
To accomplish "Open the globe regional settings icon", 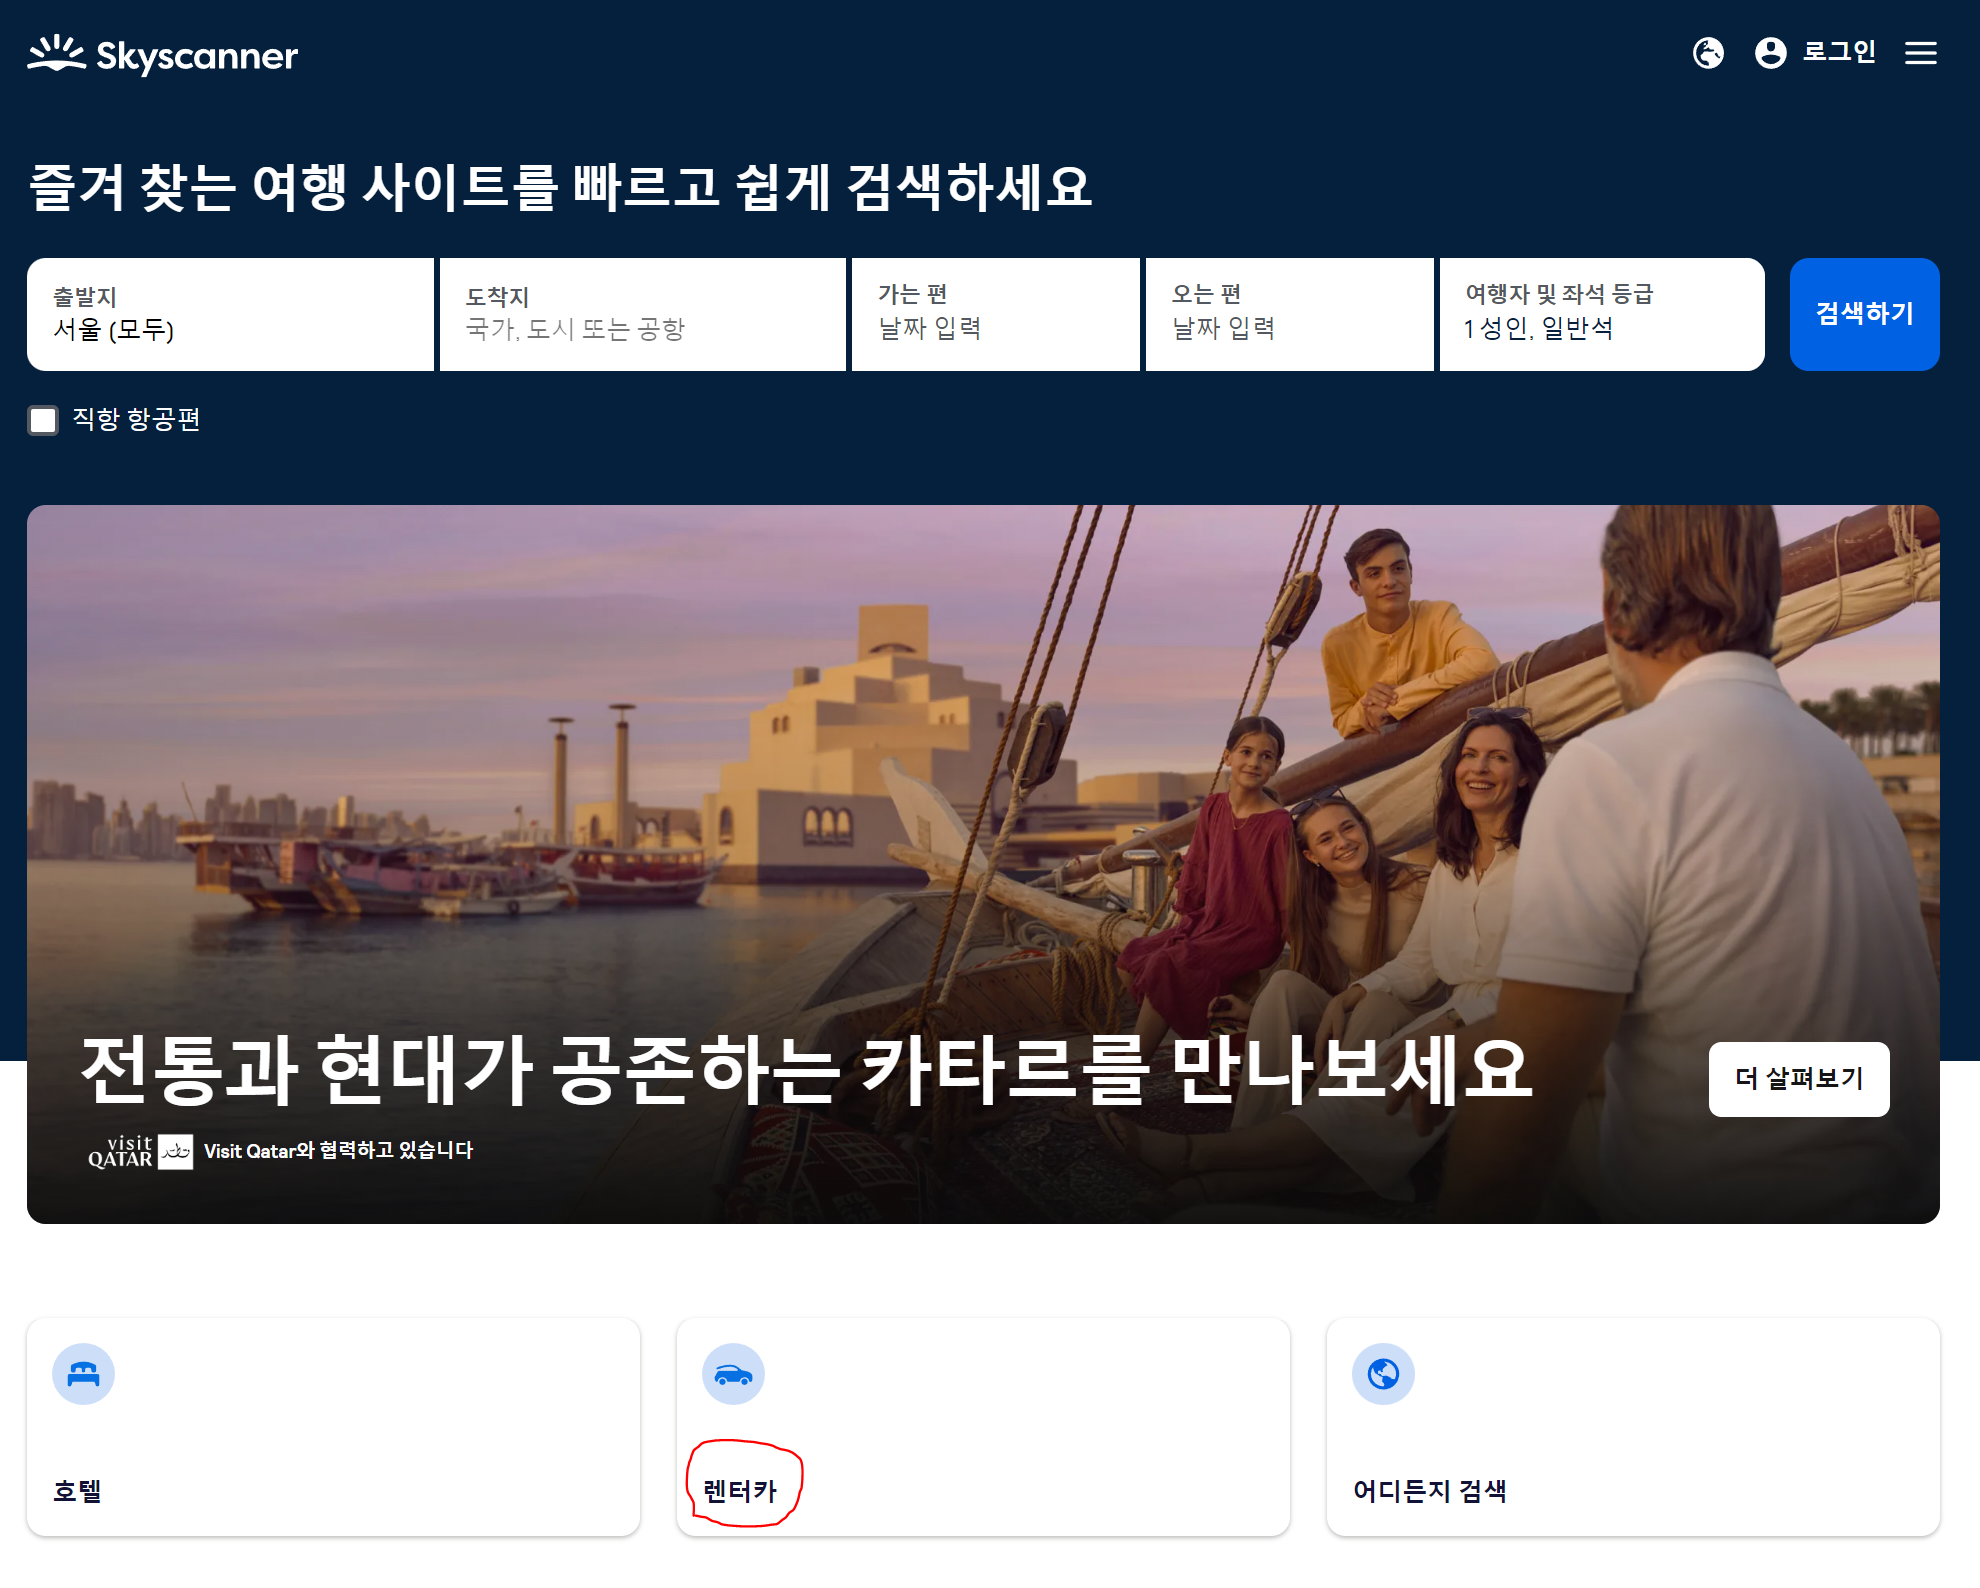I will click(1708, 53).
